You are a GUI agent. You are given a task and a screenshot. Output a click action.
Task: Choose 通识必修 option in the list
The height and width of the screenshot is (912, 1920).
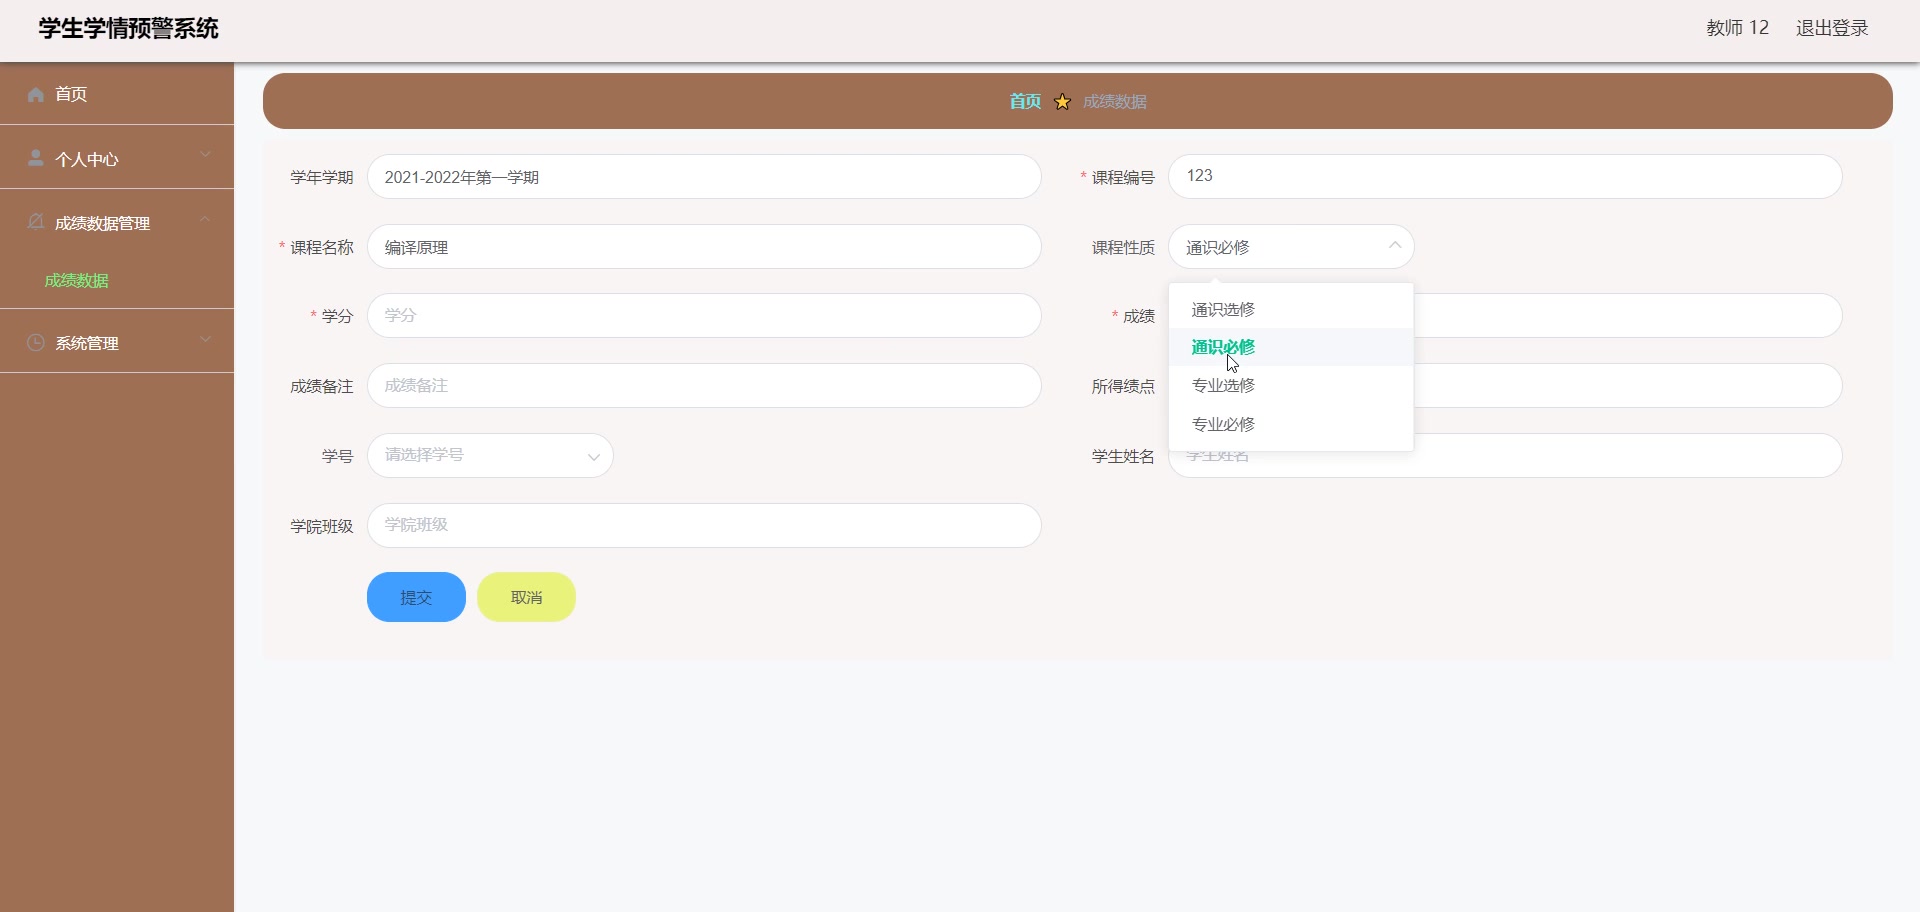click(x=1291, y=347)
